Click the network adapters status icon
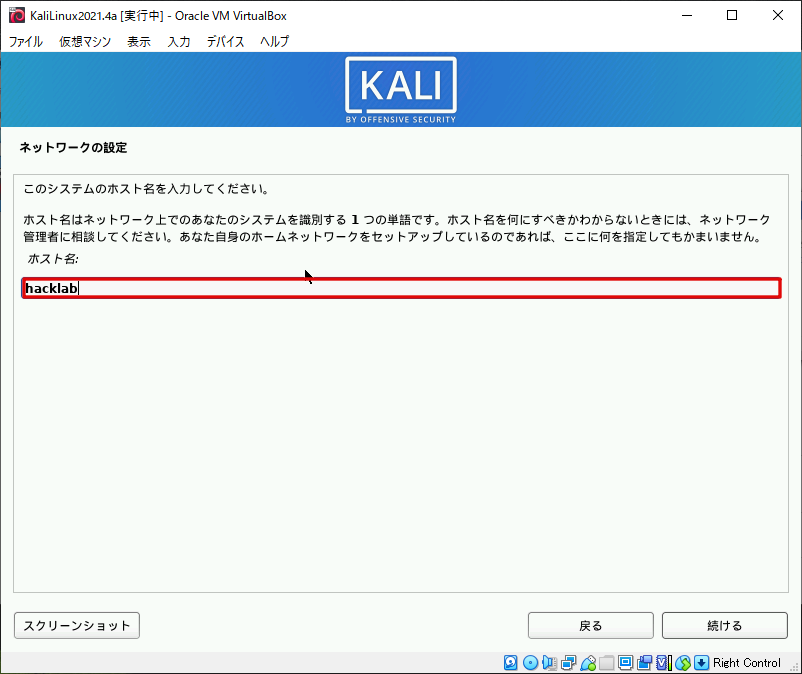This screenshot has height=674, width=802. (x=568, y=663)
